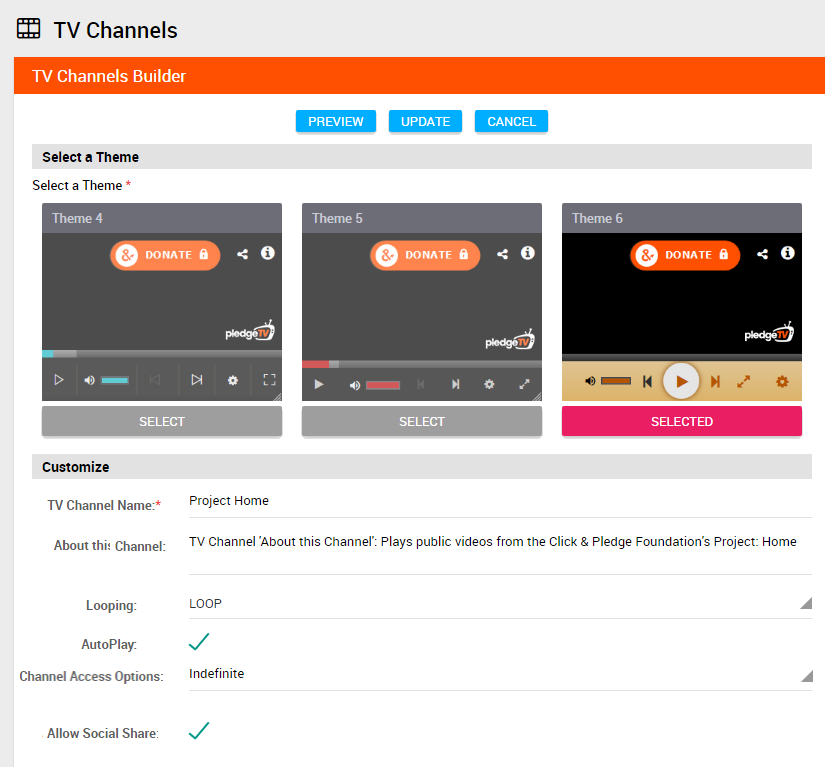Click the Theme 6 next track icon
The width and height of the screenshot is (825, 767).
pos(715,381)
